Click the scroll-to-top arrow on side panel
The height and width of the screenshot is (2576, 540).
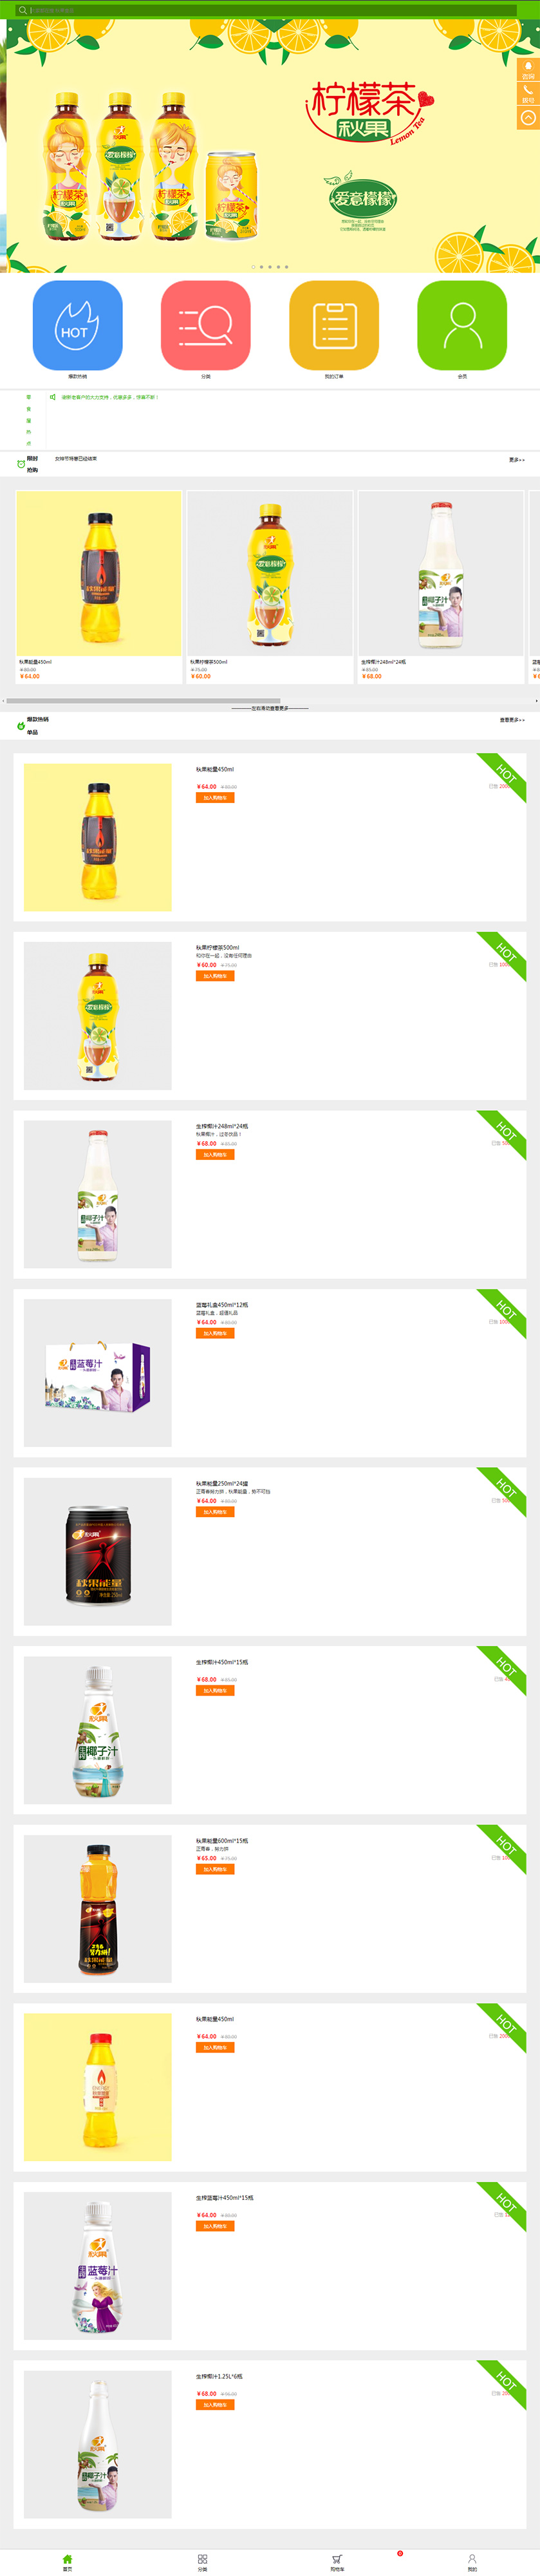pos(528,118)
